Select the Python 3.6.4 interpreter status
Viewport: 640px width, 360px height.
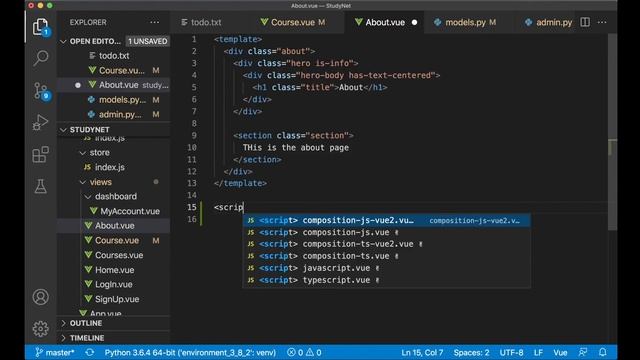(x=190, y=352)
